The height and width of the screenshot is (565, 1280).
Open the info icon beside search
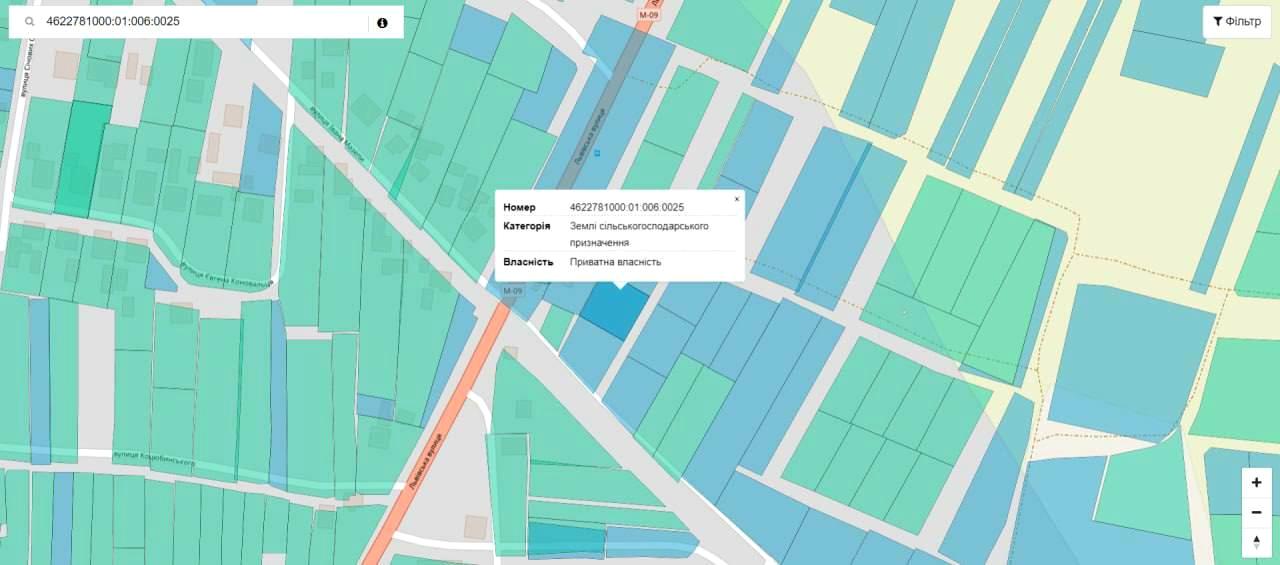[x=382, y=22]
